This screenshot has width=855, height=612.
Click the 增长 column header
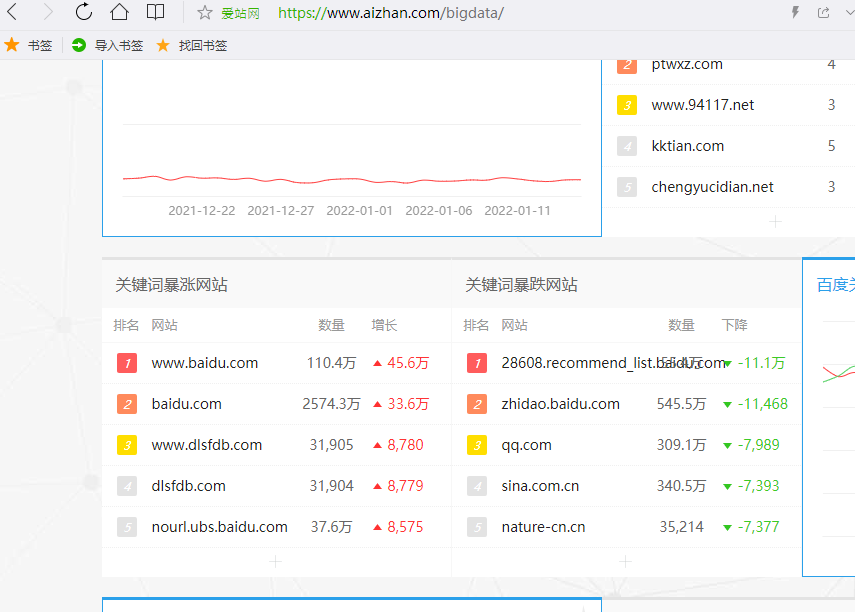coord(384,326)
